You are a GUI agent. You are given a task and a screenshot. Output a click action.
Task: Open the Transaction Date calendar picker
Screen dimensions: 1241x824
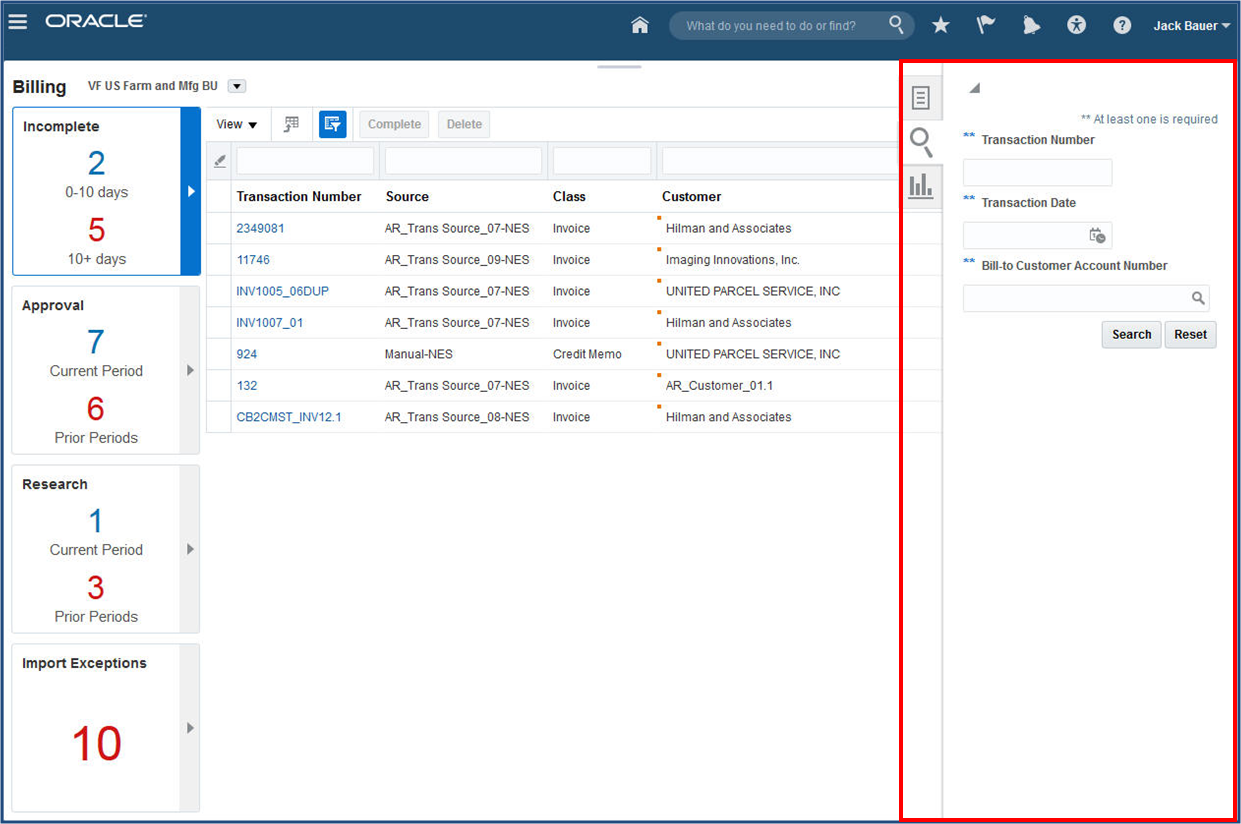[x=1097, y=236]
